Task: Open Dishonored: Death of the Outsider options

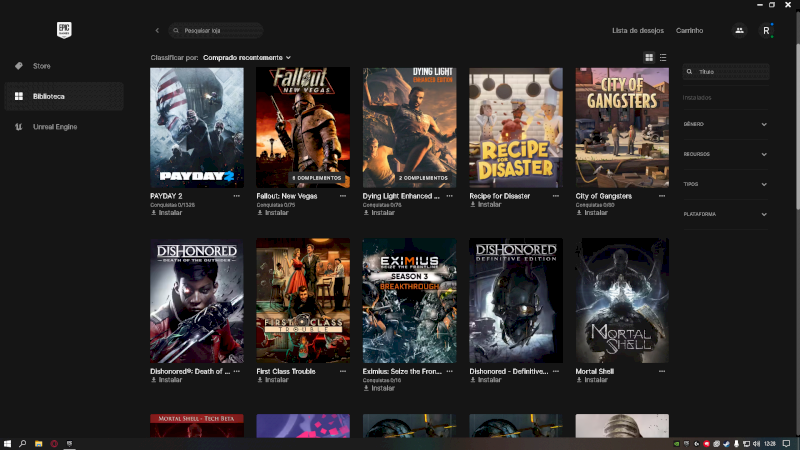Action: tap(237, 371)
